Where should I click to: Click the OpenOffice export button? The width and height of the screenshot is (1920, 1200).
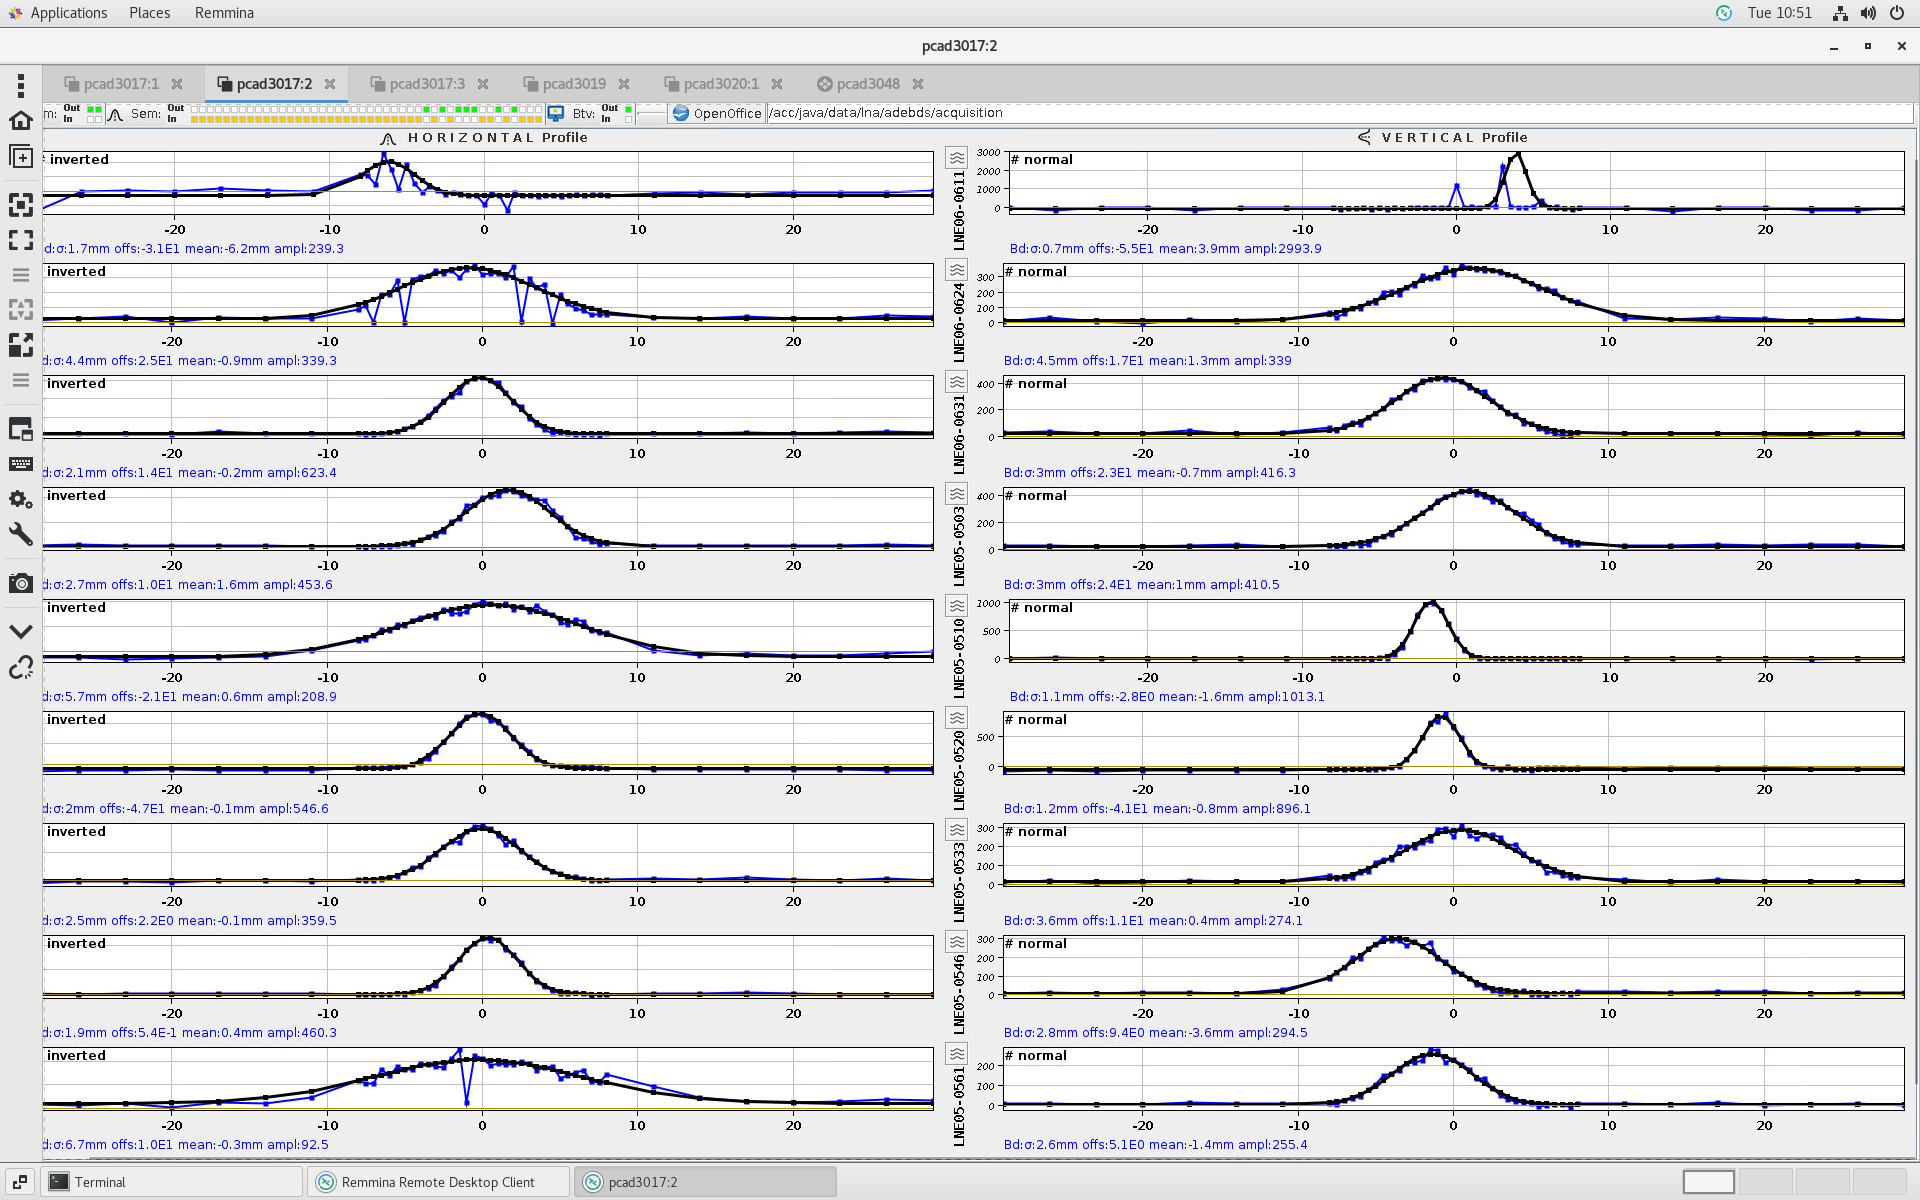click(717, 113)
